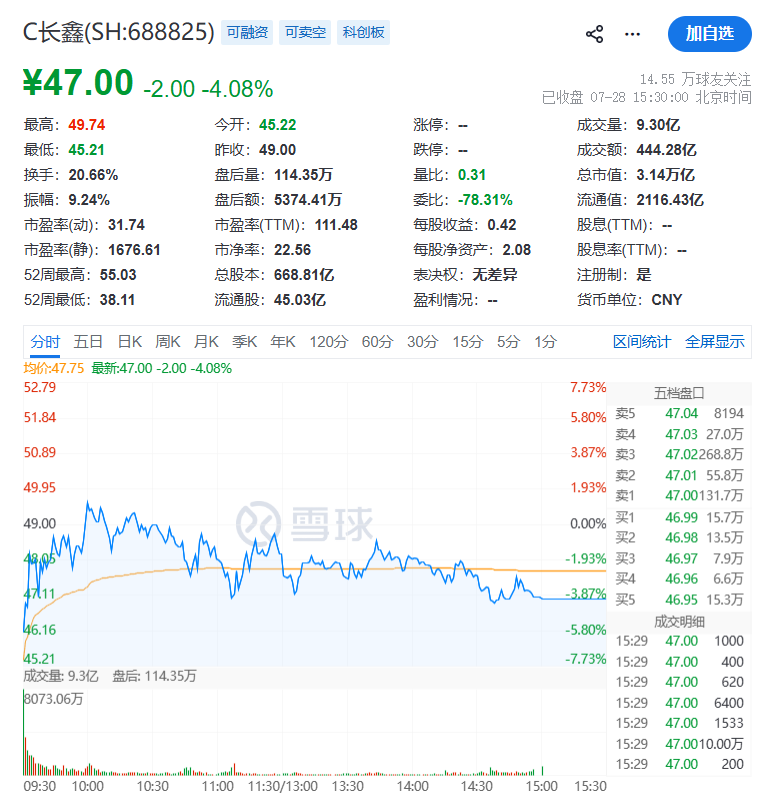Click the 流通值 value 2116.43亿
This screenshot has width=771, height=798.
tap(670, 200)
